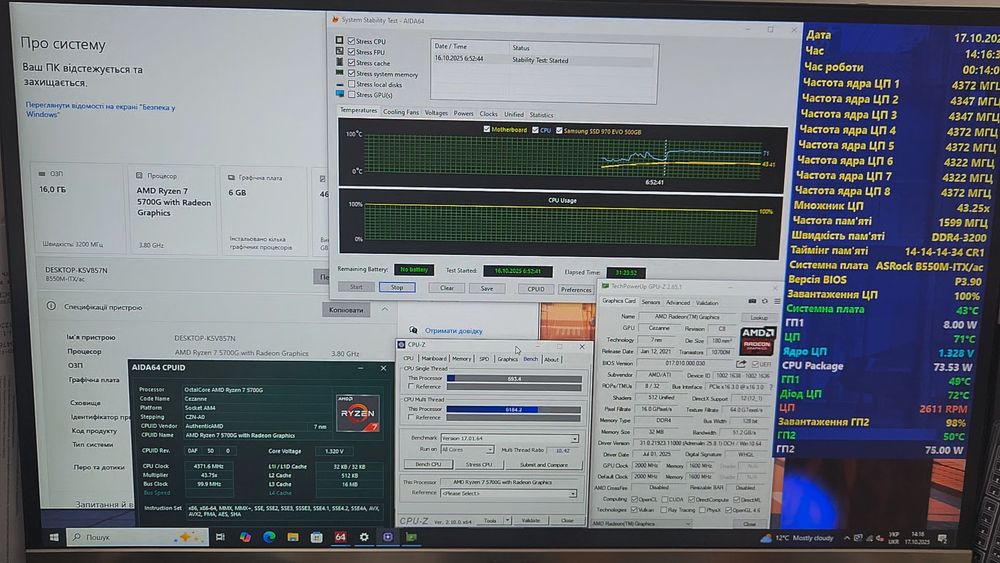This screenshot has width=1000, height=563.
Task: Stop the AIDA64 stability test
Action: 397,288
